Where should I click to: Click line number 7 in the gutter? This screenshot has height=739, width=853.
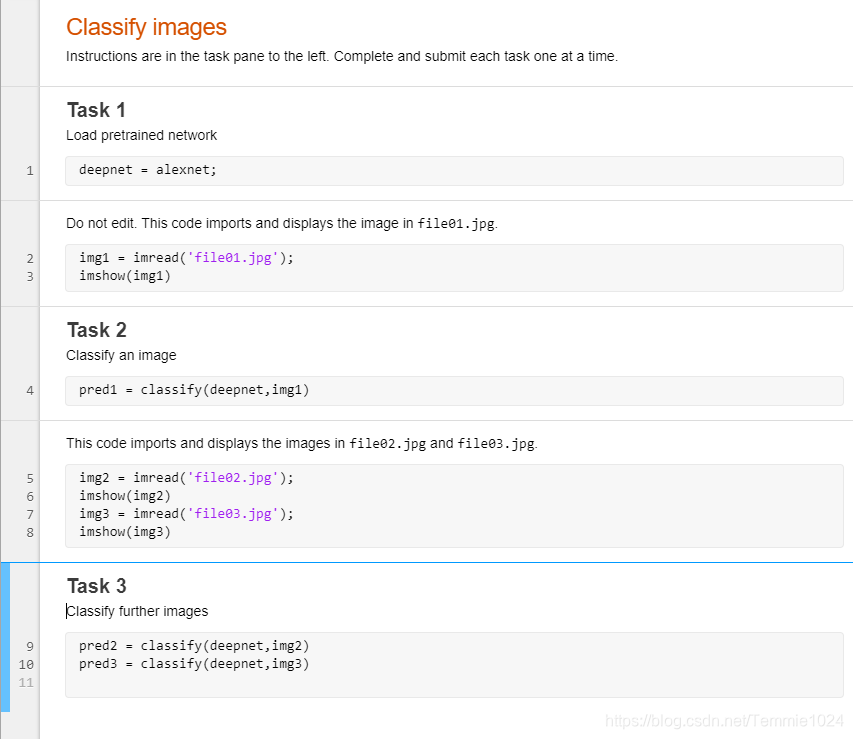pos(30,515)
